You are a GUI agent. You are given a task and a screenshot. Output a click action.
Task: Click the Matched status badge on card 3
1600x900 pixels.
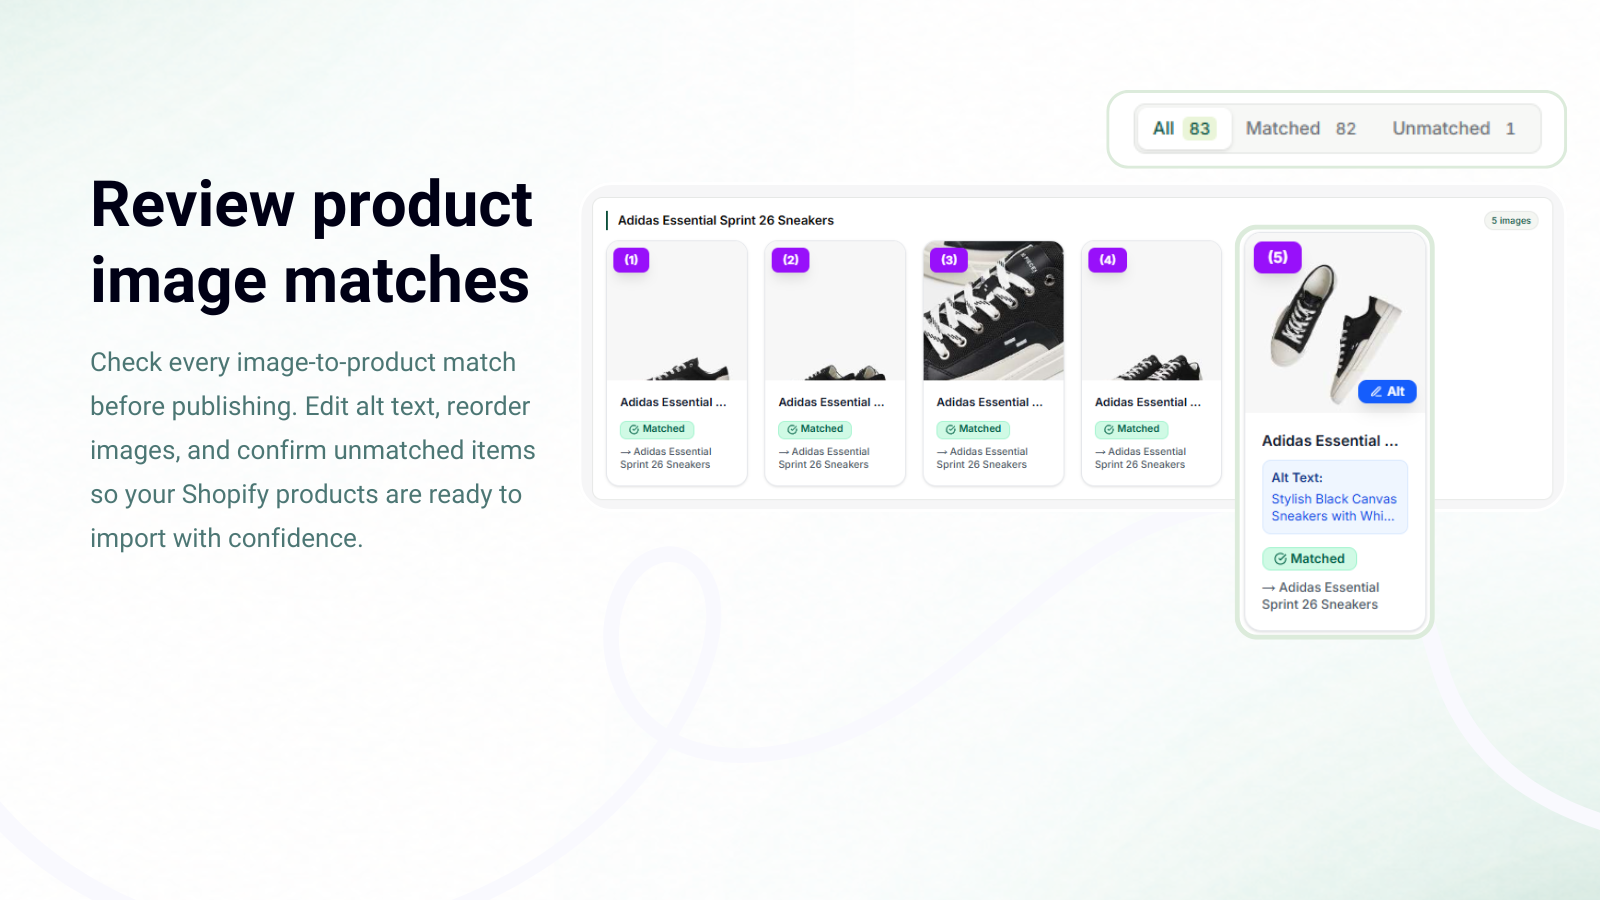tap(973, 429)
